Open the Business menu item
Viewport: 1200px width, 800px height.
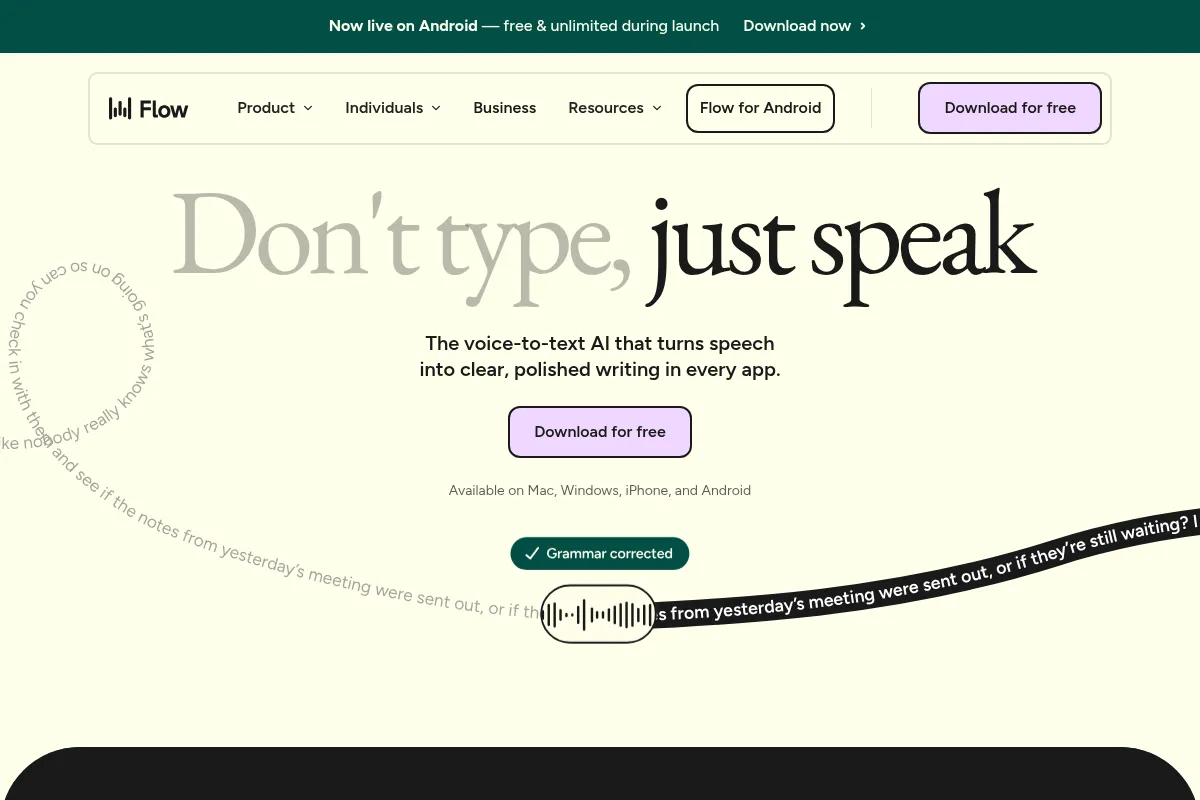(x=505, y=108)
